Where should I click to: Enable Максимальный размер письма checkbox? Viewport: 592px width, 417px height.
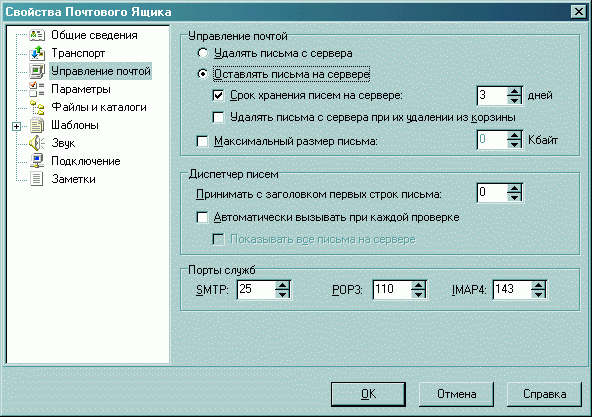point(202,141)
